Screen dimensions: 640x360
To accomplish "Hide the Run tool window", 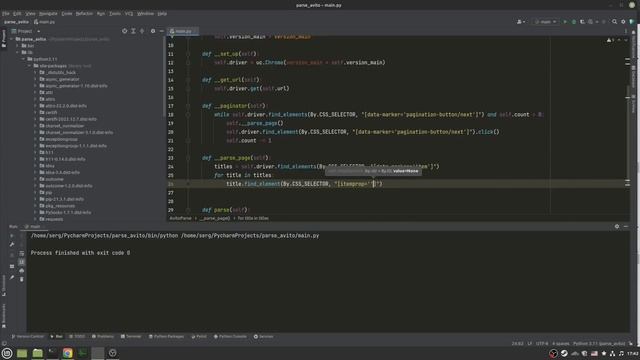I will click(x=626, y=227).
